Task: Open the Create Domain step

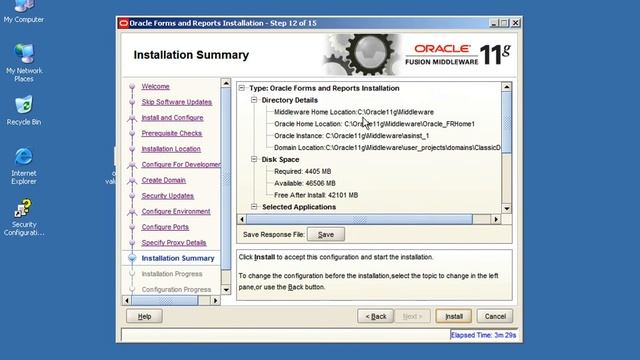Action: pyautogui.click(x=164, y=180)
